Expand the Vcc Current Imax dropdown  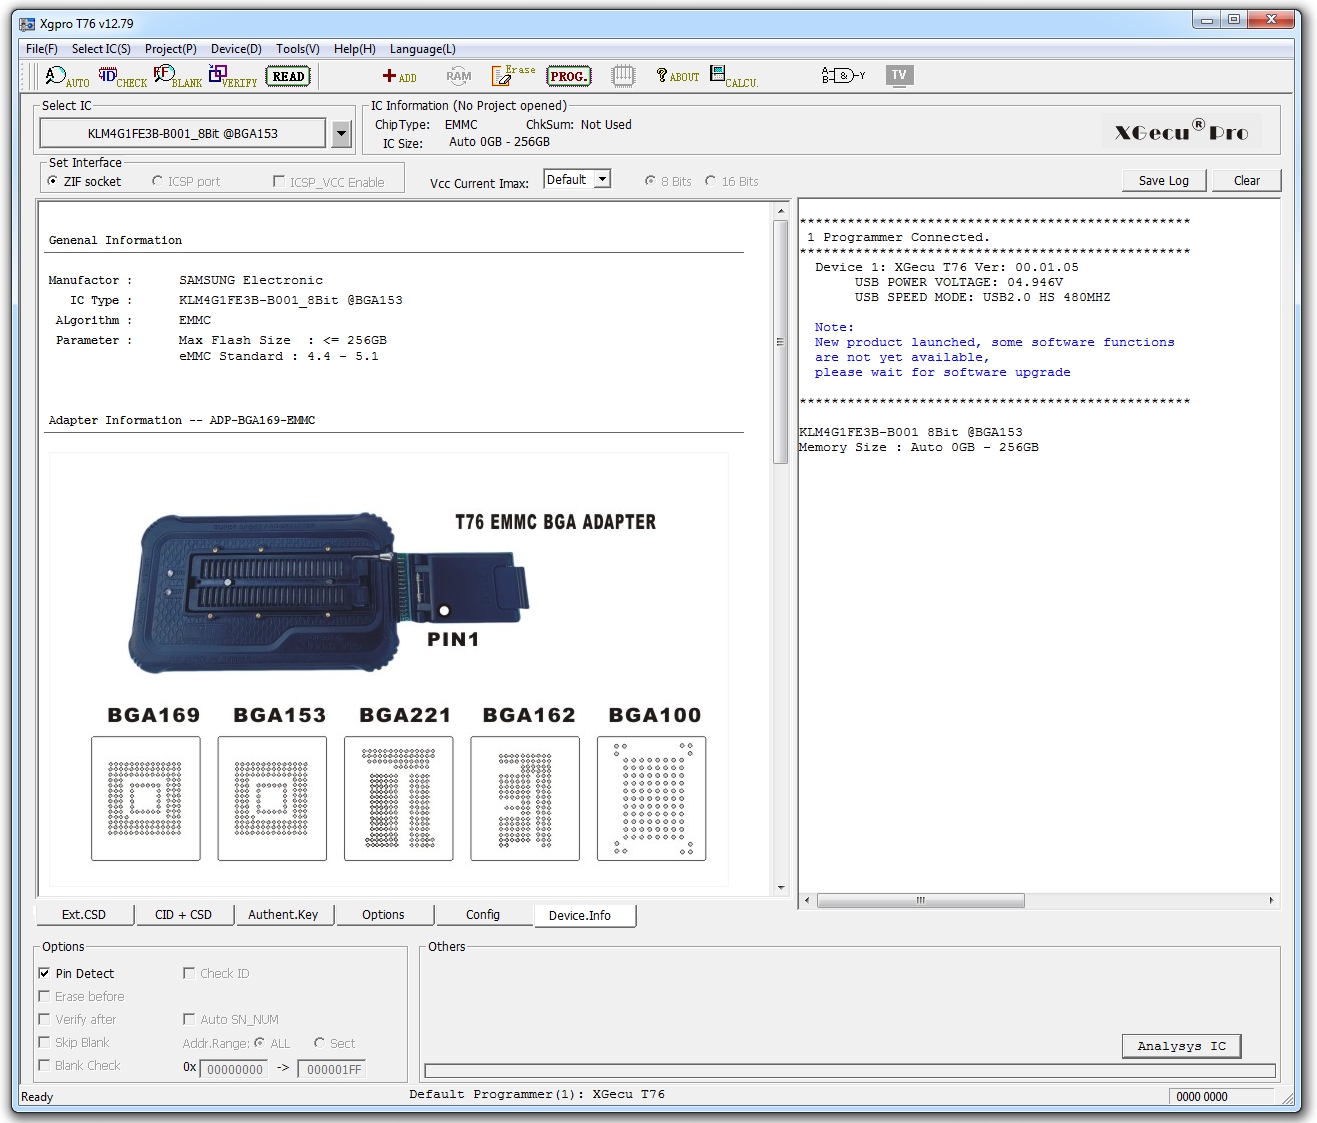coord(602,180)
